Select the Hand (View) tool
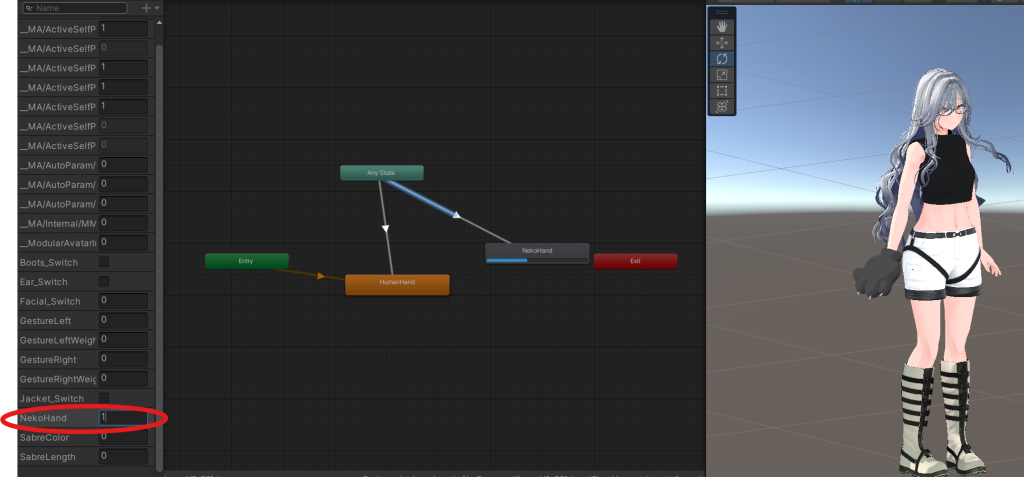The height and width of the screenshot is (477, 1024). 722,28
